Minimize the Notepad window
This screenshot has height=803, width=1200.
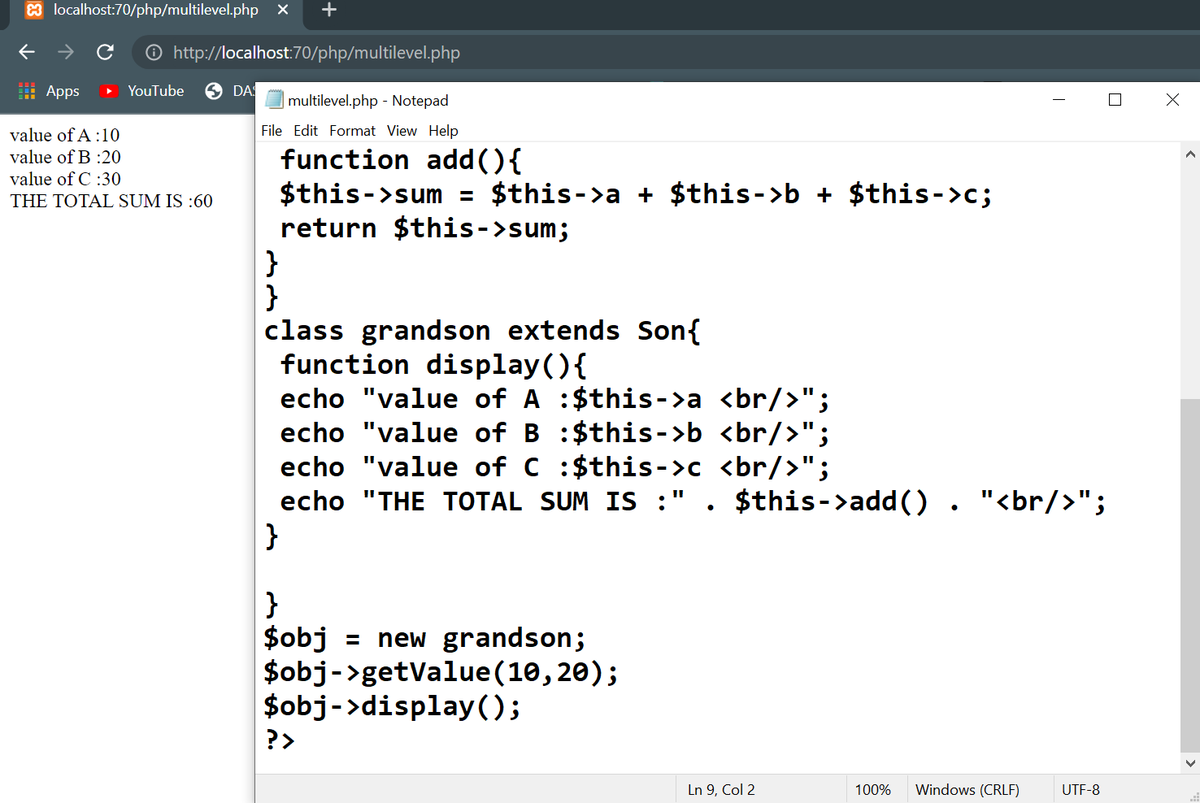(x=1058, y=100)
